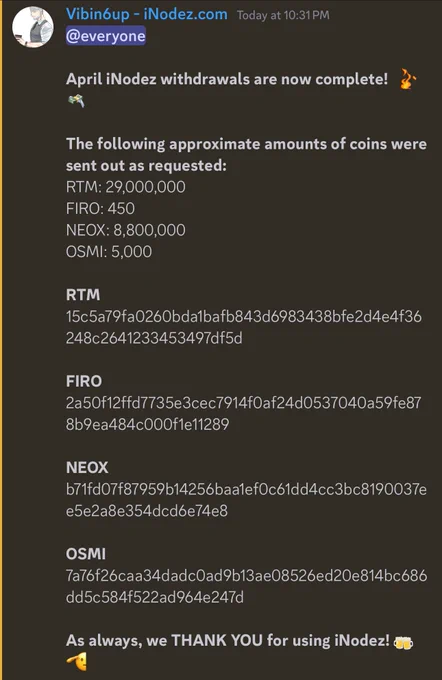Click the Today at 10:31 PM timestamp
Viewport: 442px width, 680px height.
tap(283, 16)
